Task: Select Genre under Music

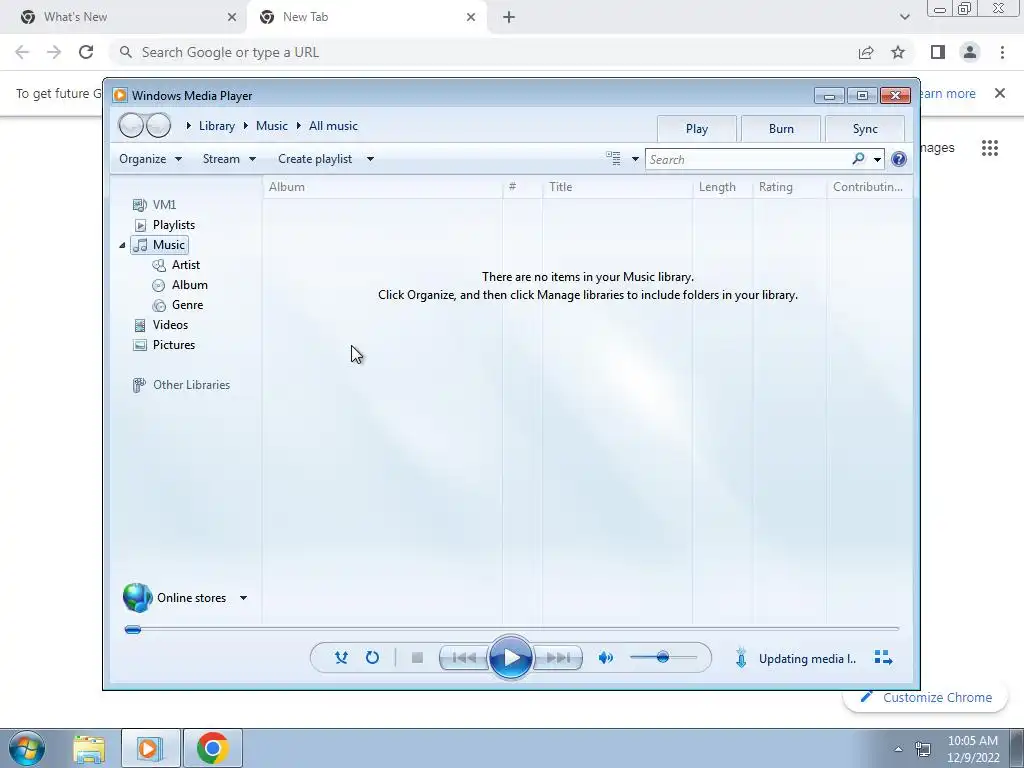Action: [x=178, y=305]
